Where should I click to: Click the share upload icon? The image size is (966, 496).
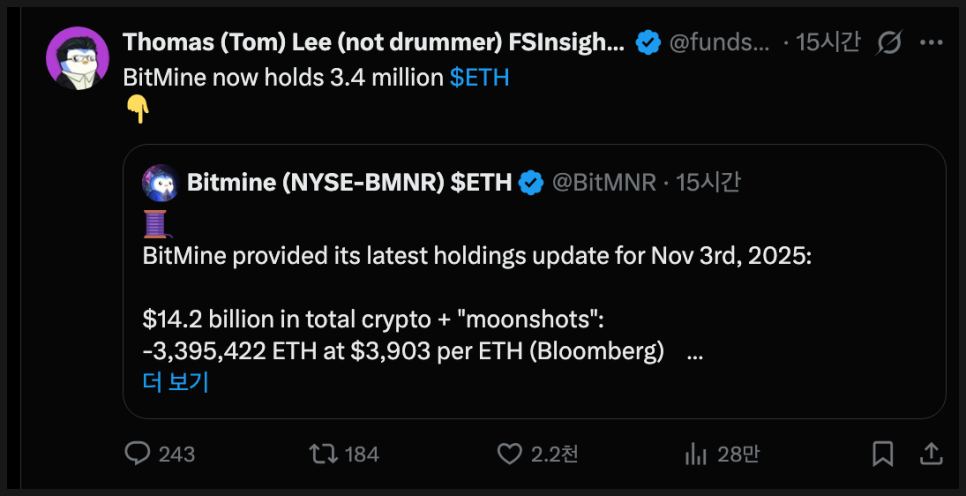930,454
